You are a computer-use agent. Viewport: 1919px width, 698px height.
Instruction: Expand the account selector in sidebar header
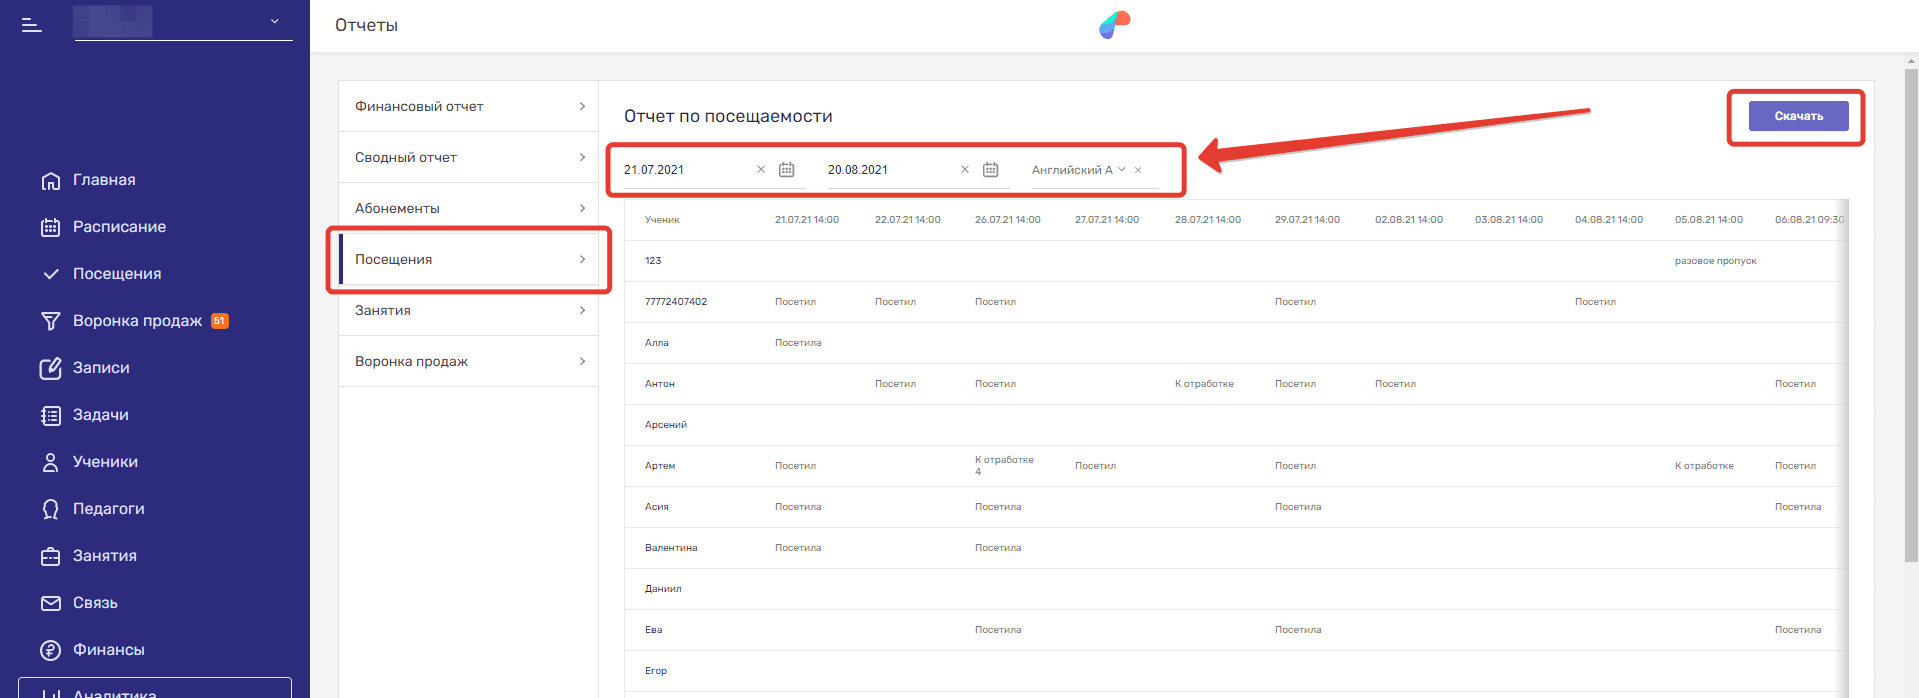pyautogui.click(x=275, y=21)
